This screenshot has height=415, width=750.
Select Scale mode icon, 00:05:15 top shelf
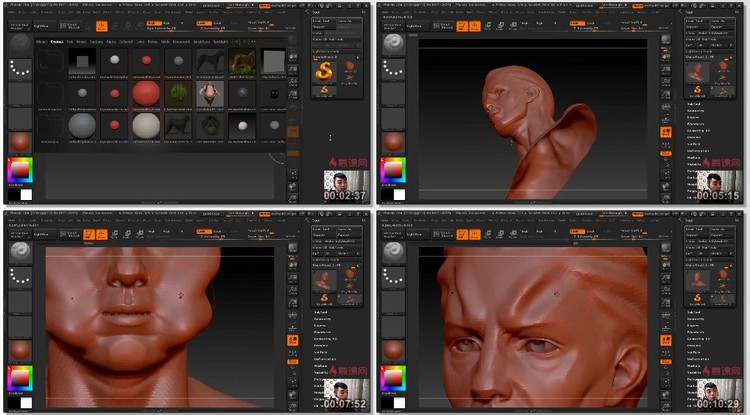(x=500, y=26)
